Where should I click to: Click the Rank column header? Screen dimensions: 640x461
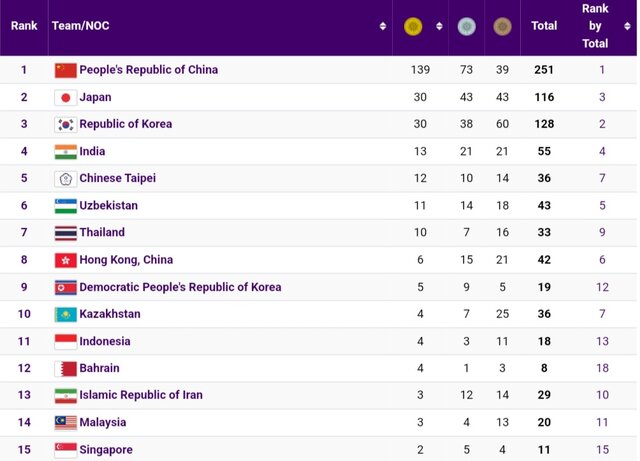24,26
